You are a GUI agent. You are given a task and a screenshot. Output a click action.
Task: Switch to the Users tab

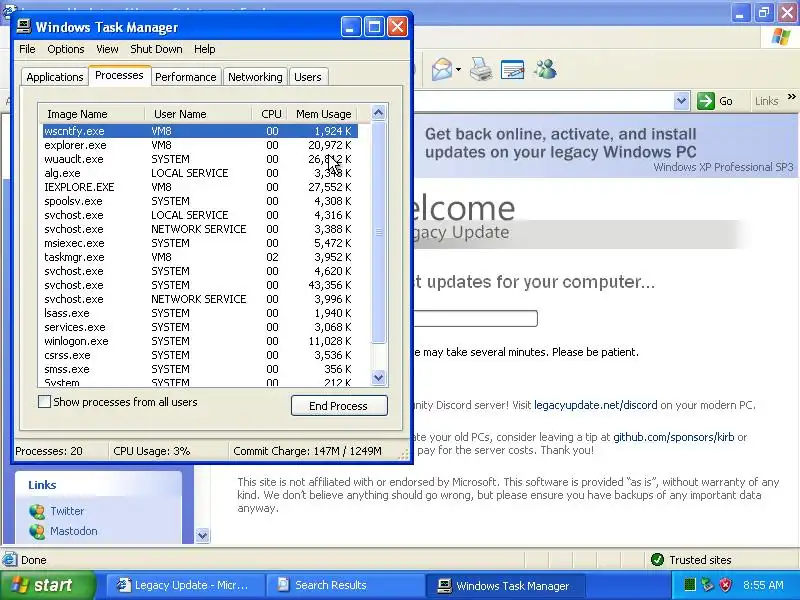308,77
